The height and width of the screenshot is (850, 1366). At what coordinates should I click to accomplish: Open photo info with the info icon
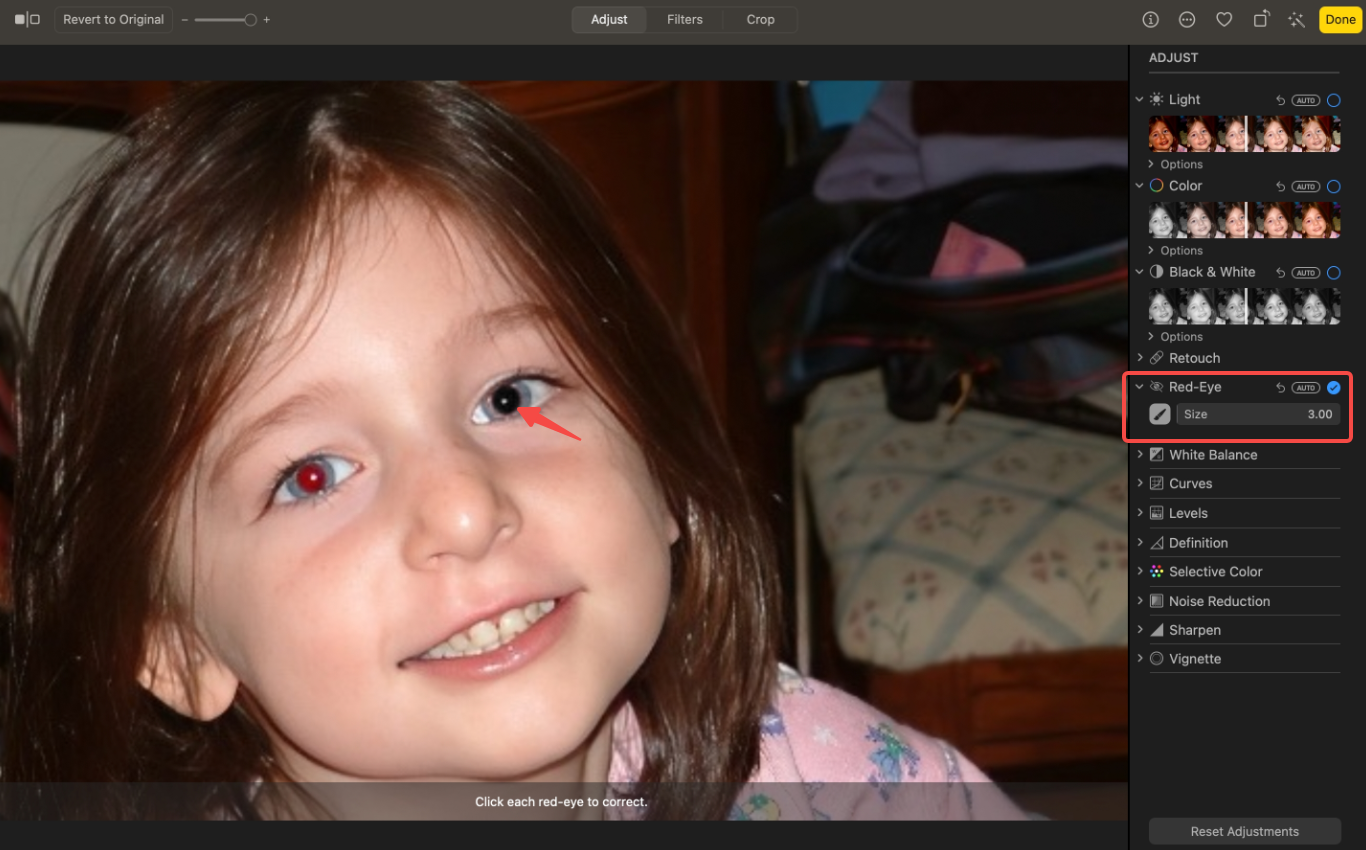(1150, 19)
